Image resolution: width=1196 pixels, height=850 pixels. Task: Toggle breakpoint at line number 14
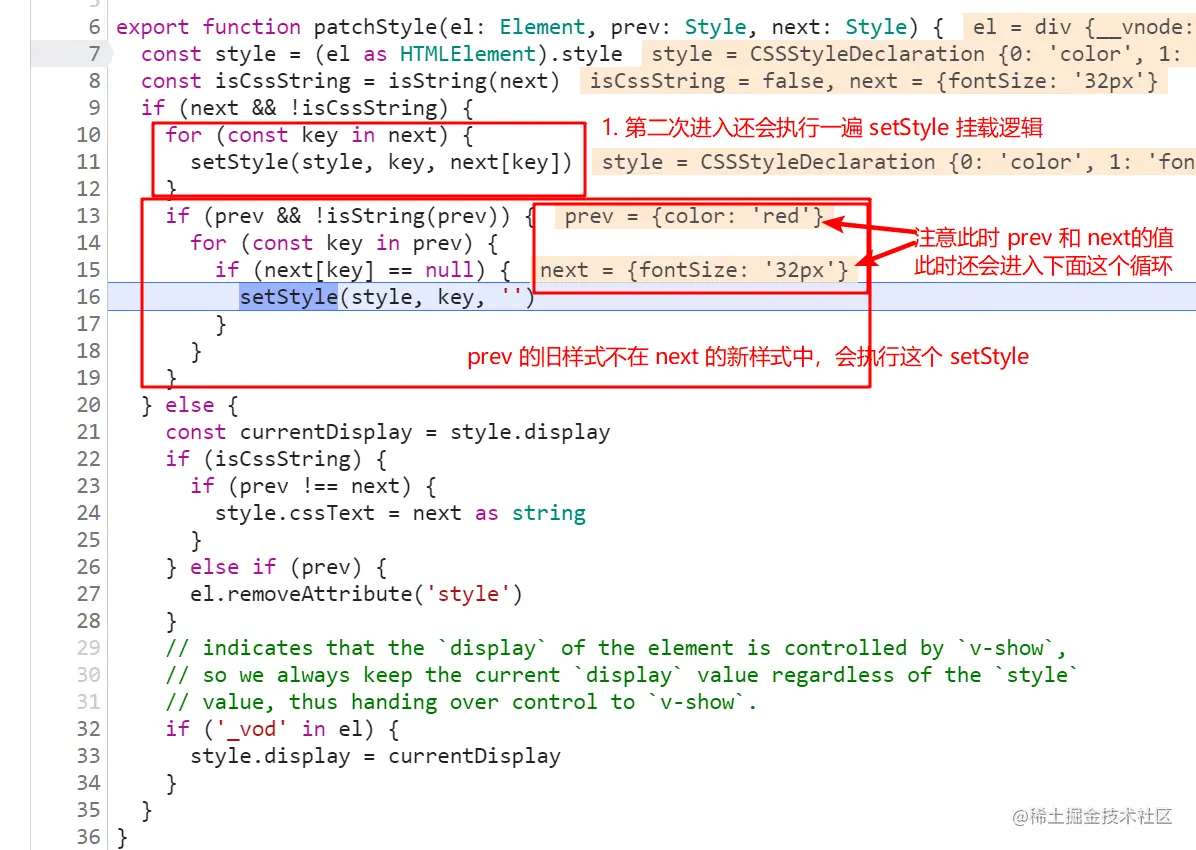(88, 243)
